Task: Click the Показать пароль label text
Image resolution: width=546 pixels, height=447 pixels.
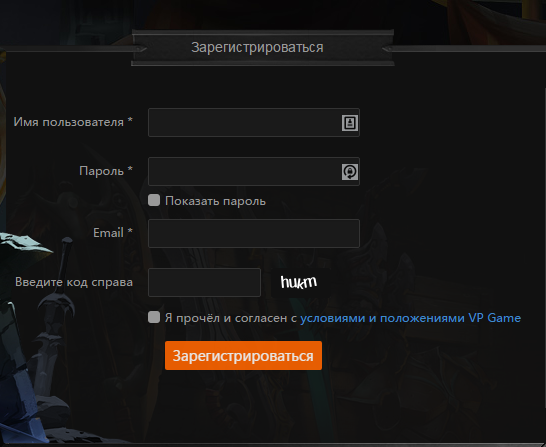Action: 216,201
